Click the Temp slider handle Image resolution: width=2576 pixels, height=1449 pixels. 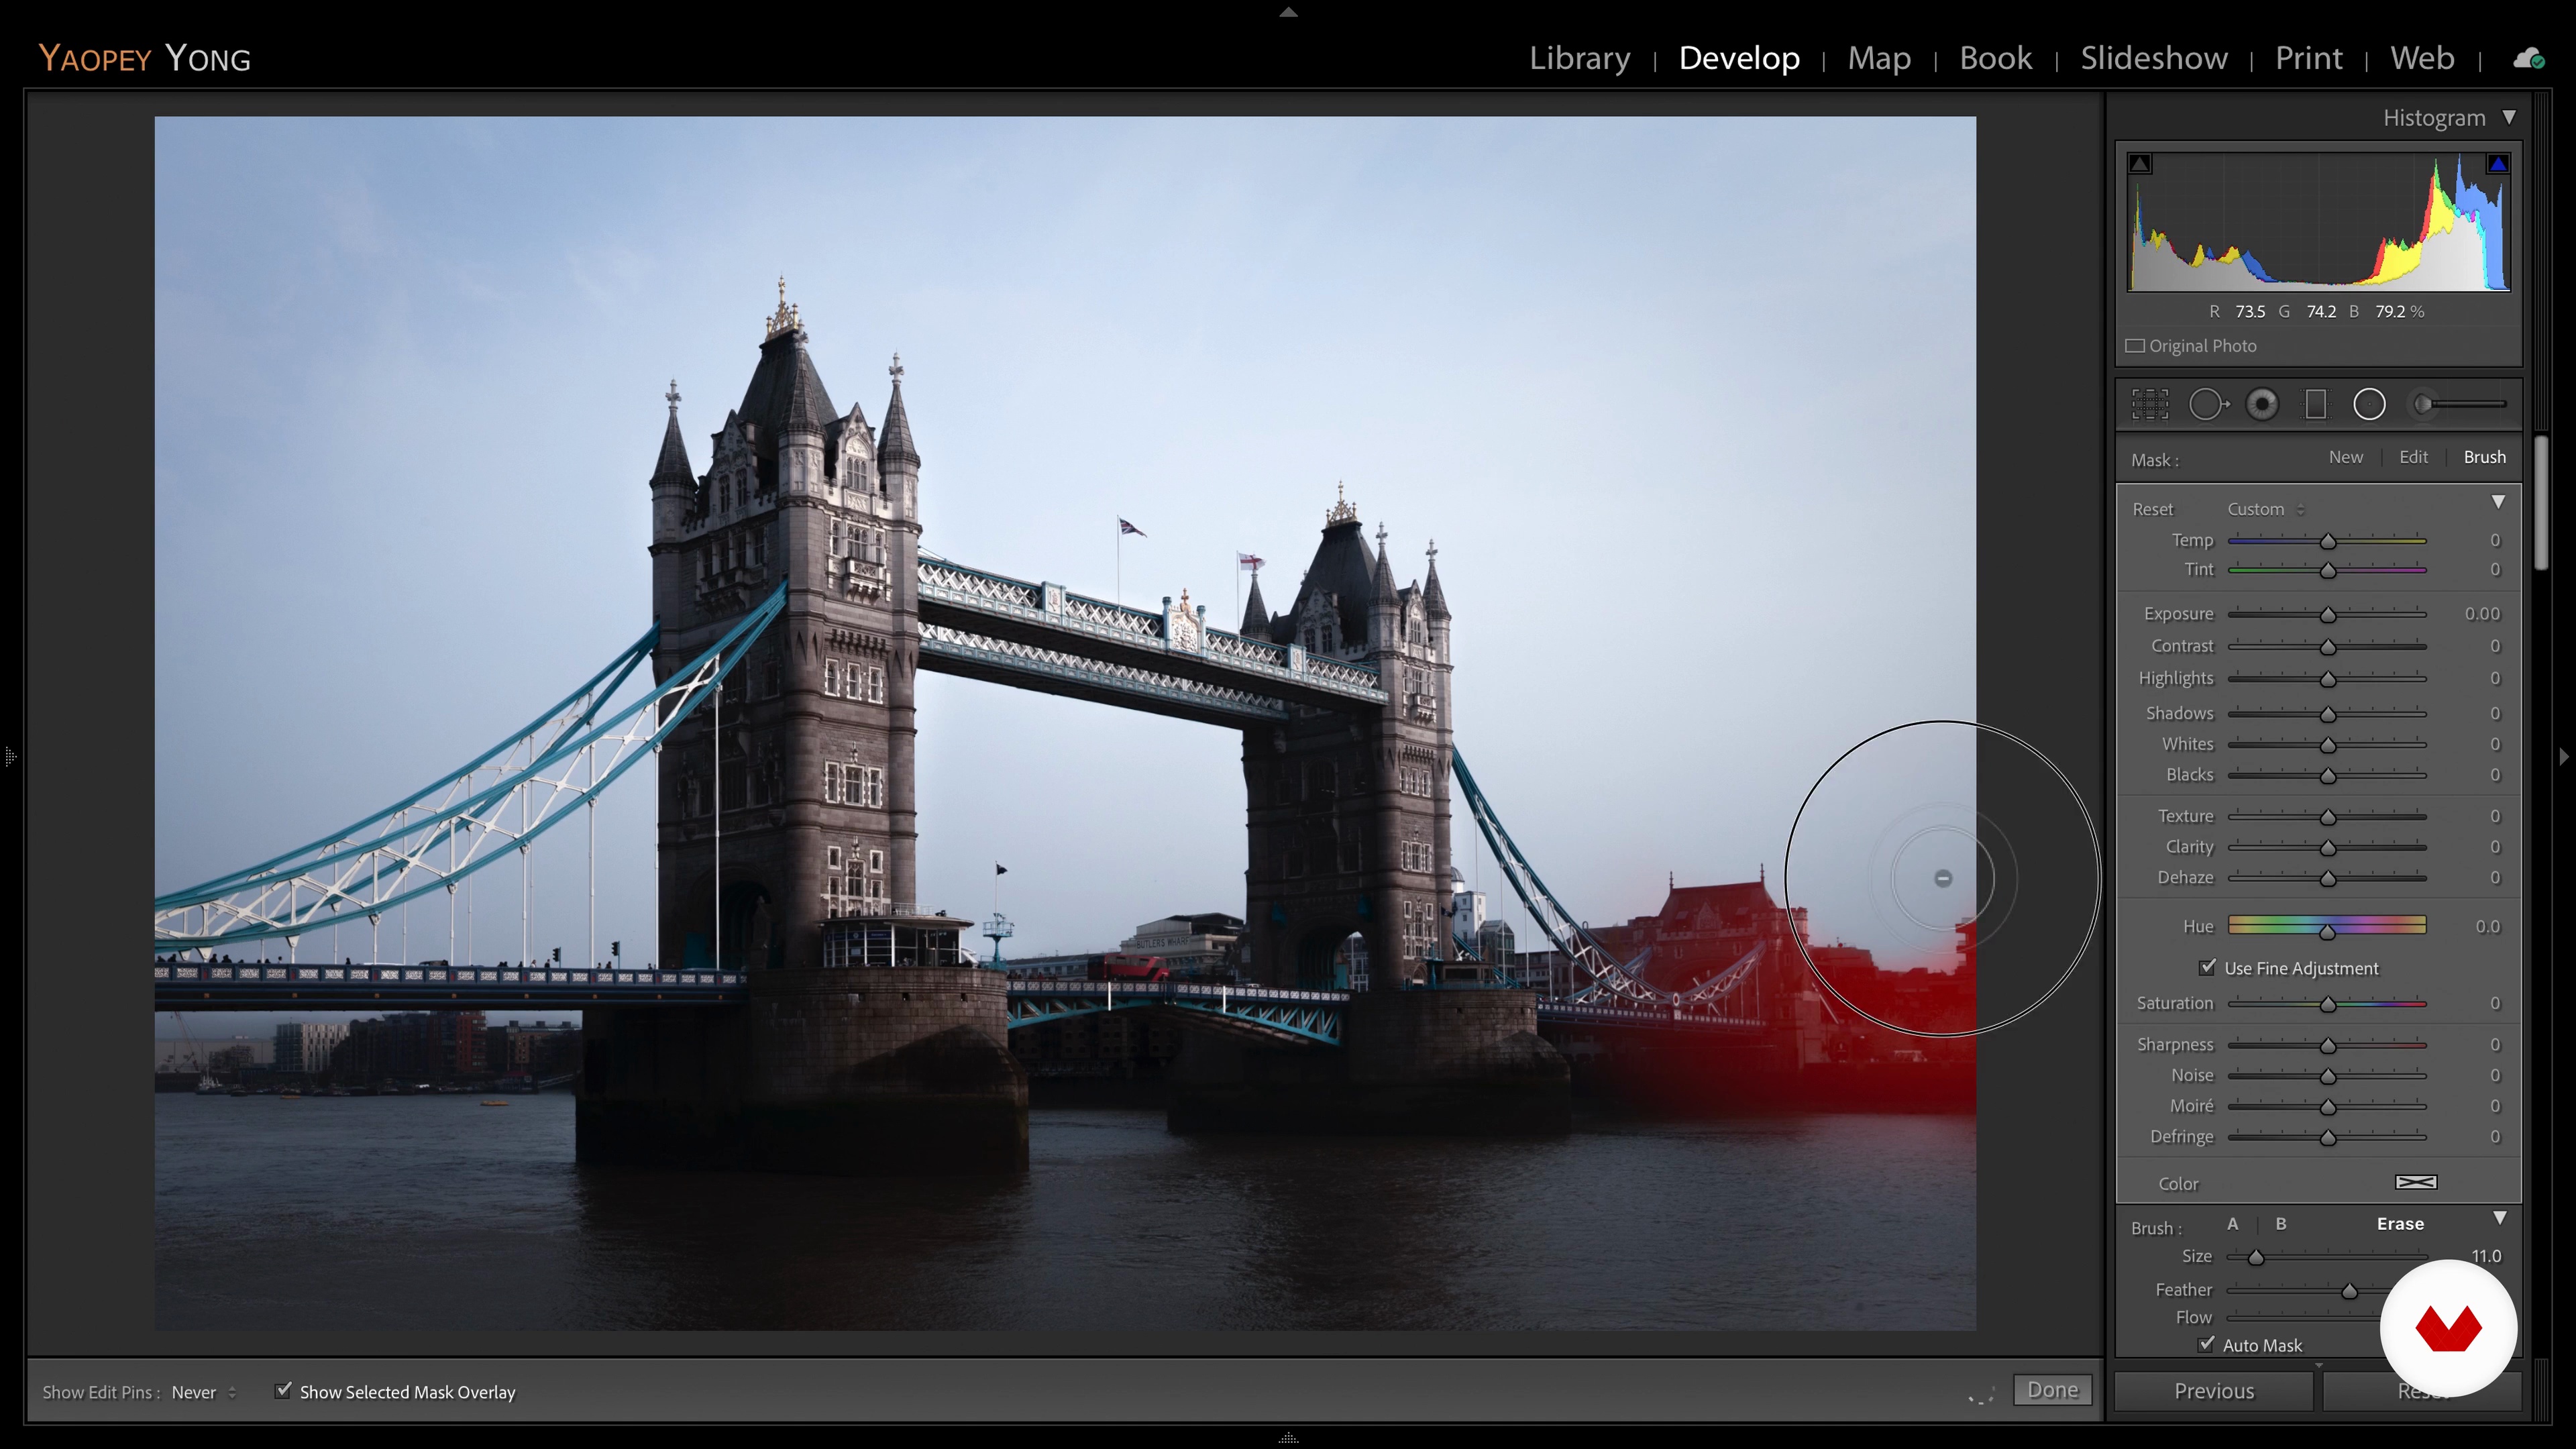pos(2328,541)
